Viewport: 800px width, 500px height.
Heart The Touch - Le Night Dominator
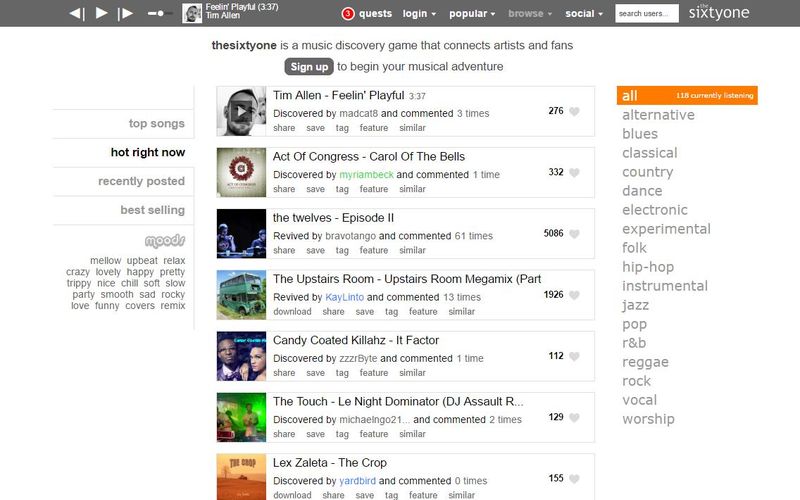coord(574,417)
